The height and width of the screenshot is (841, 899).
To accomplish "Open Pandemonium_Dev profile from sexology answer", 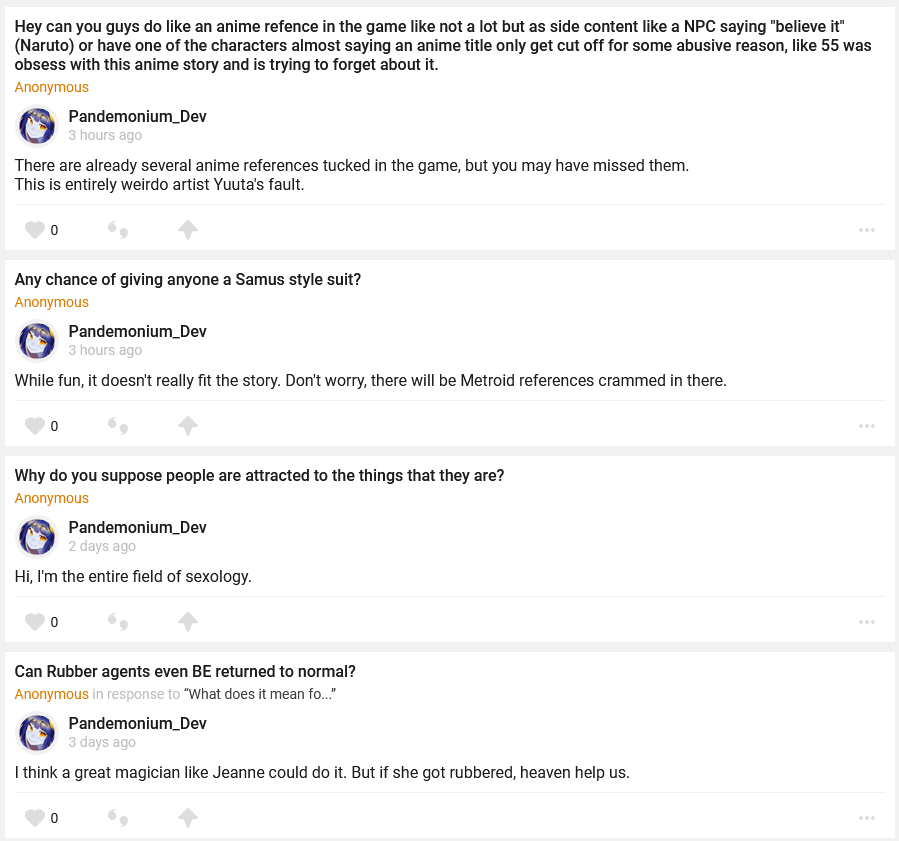I will click(x=137, y=527).
